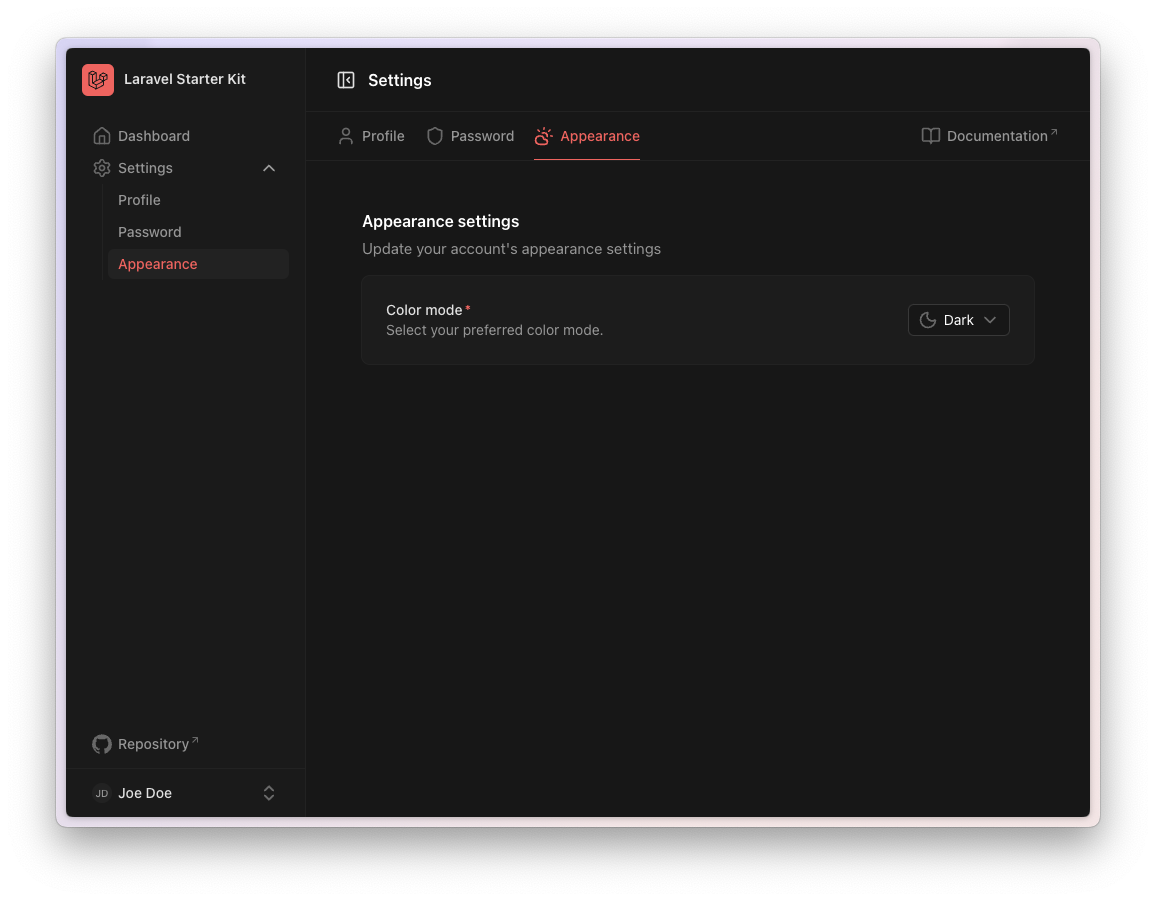Open Password in the sidebar submenu

(150, 232)
